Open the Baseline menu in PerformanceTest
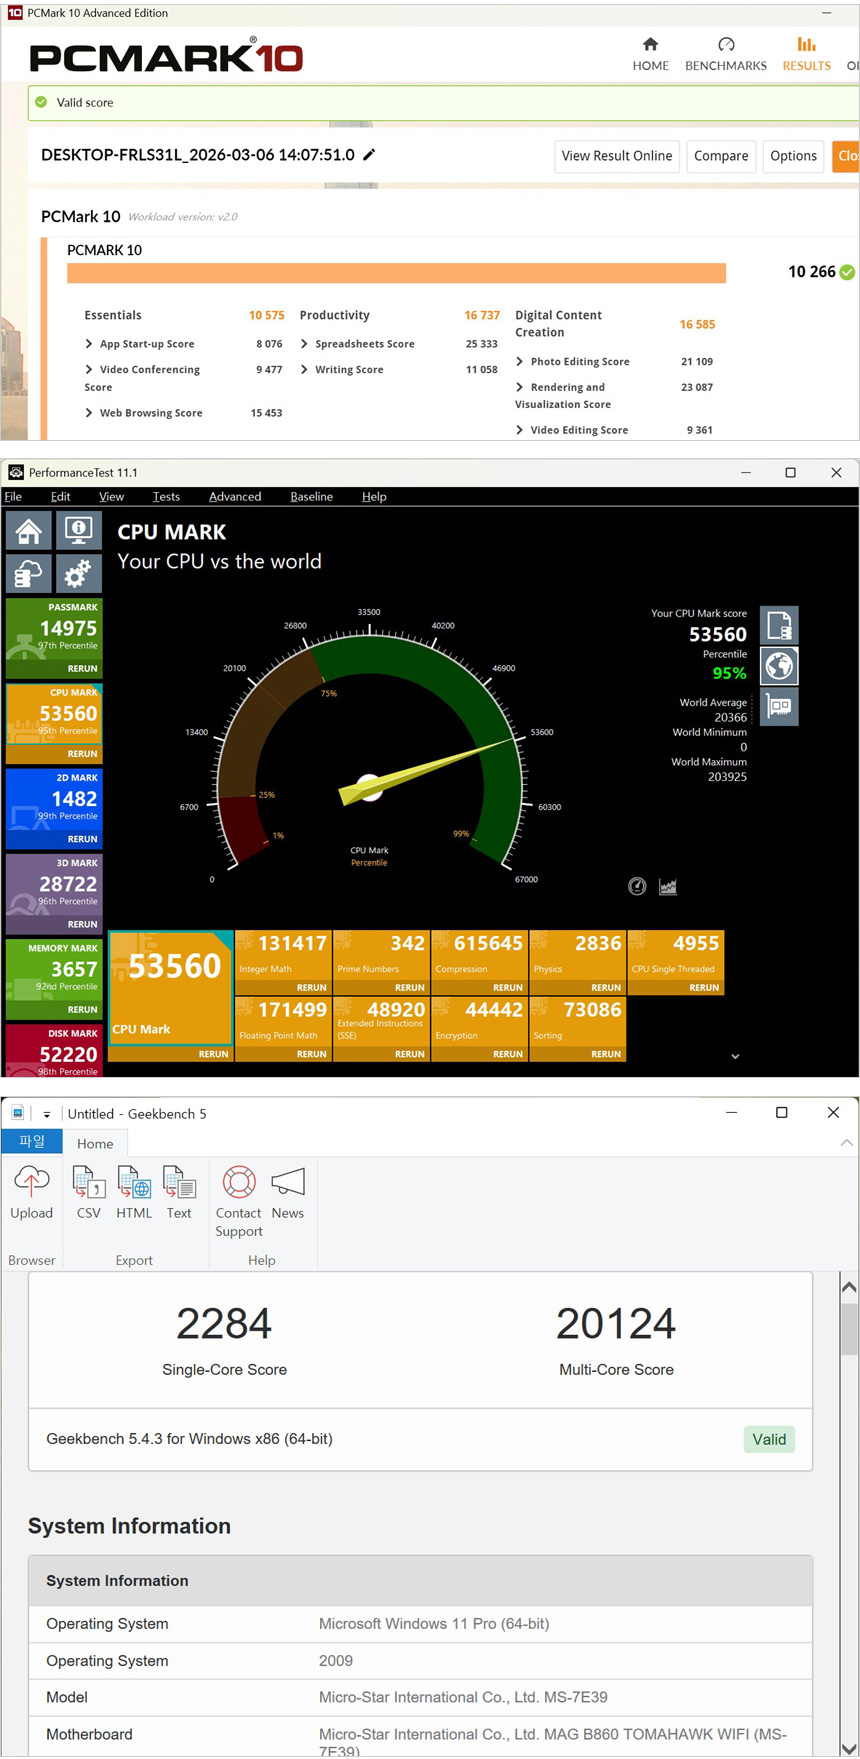This screenshot has height=1759, width=860. tap(311, 497)
